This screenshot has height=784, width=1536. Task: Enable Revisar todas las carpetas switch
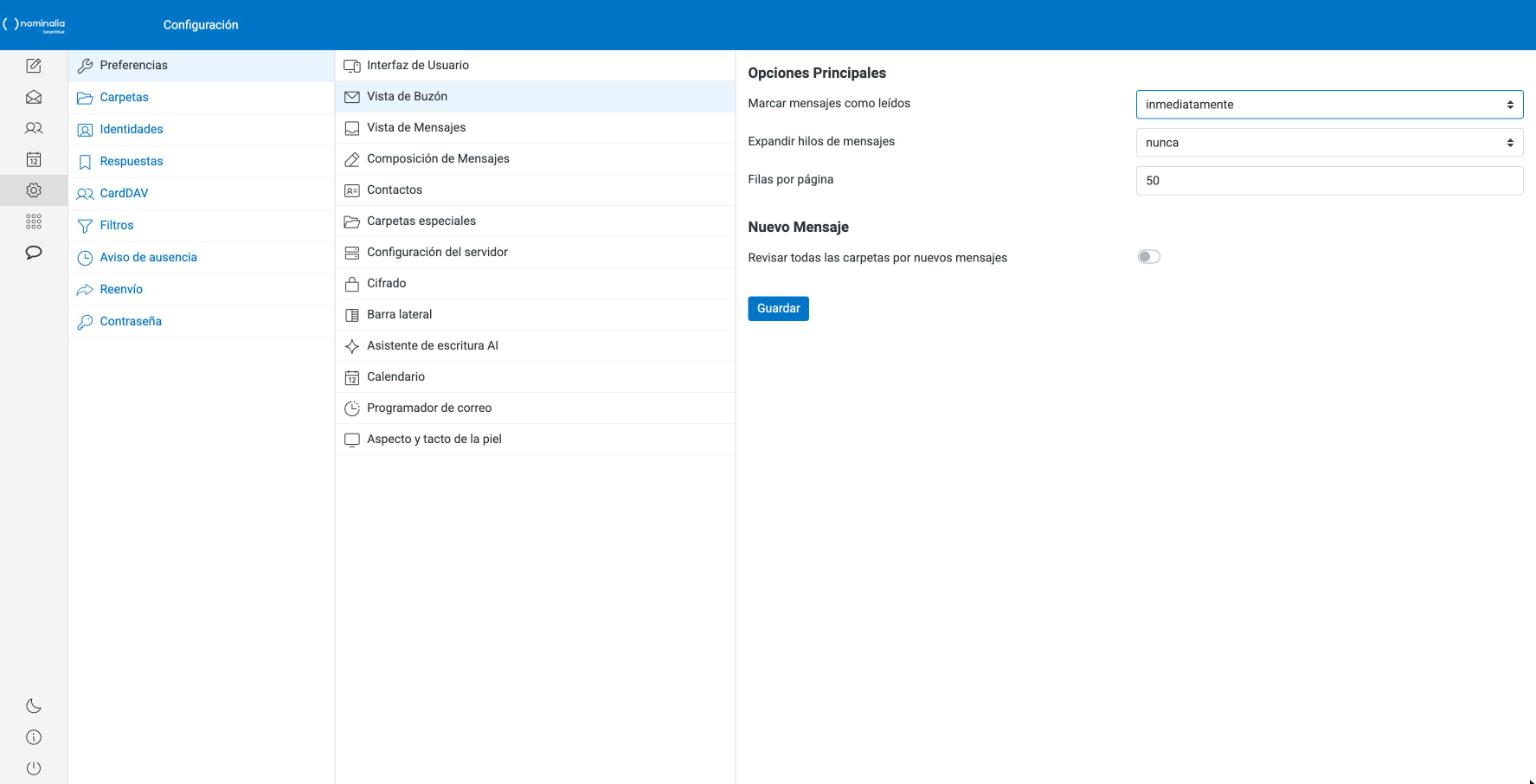point(1148,257)
